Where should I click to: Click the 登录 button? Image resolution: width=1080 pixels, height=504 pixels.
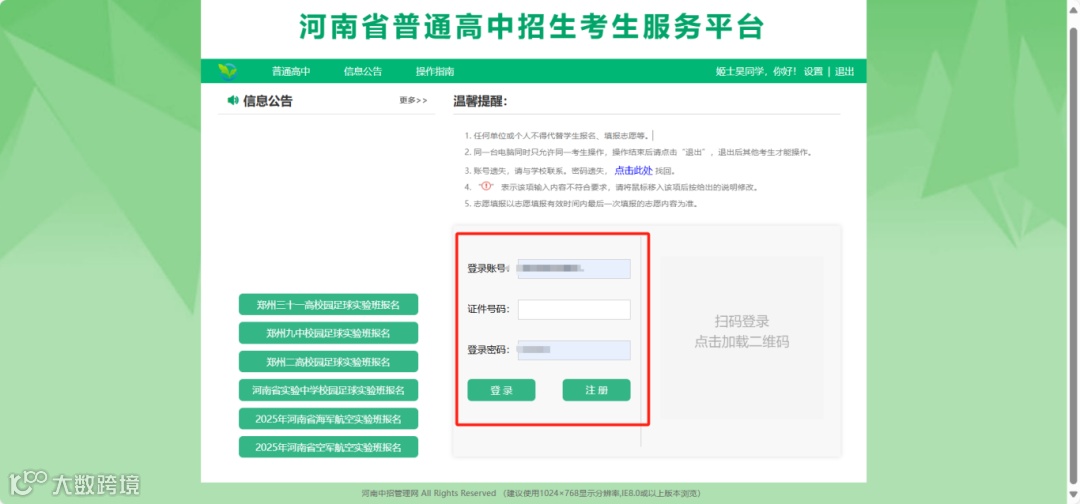click(x=501, y=390)
